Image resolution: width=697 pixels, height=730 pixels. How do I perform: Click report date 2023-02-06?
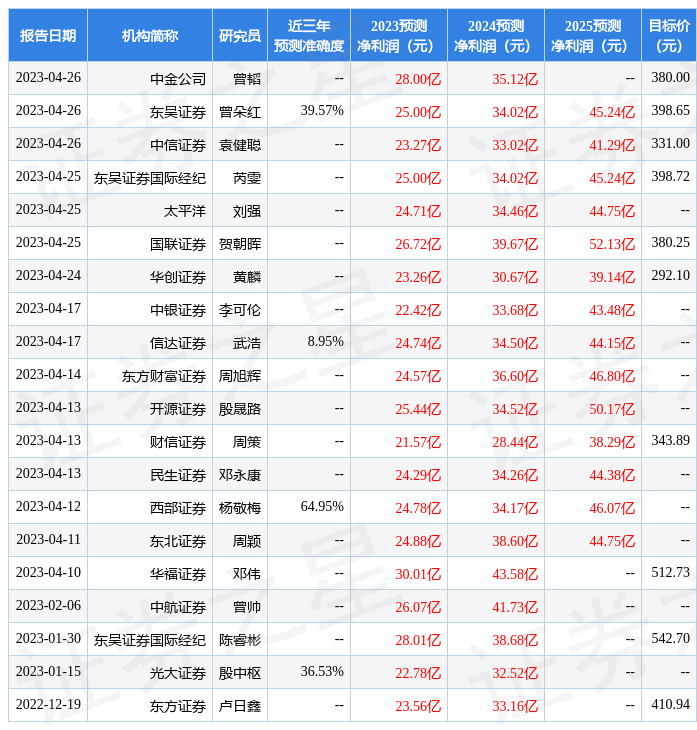(48, 606)
